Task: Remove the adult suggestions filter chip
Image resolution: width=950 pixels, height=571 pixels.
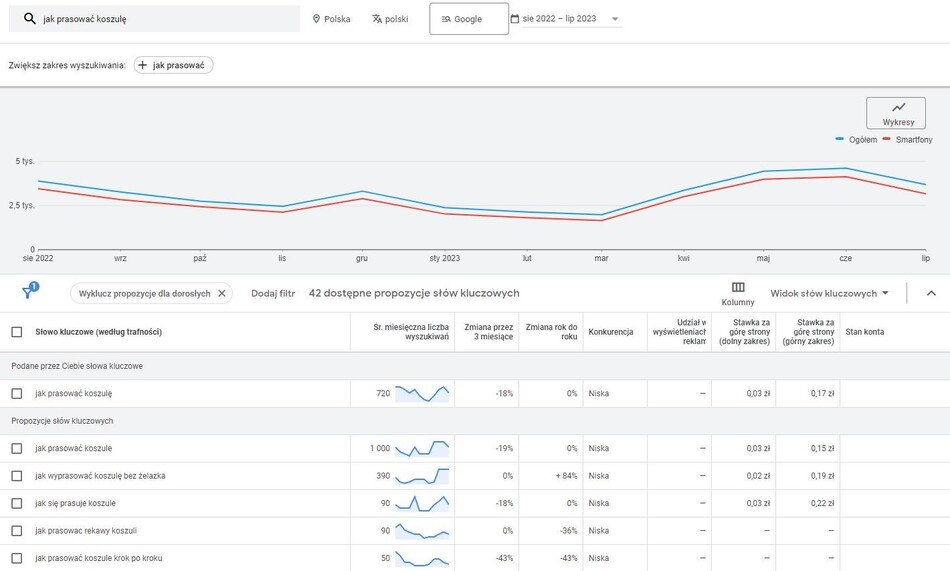Action: click(222, 293)
